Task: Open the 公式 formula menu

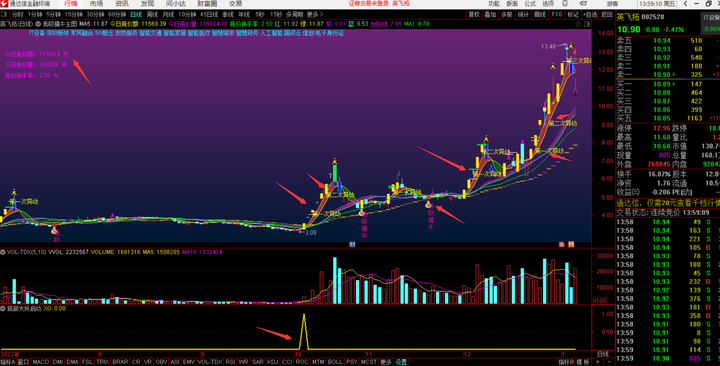Action: (530, 4)
